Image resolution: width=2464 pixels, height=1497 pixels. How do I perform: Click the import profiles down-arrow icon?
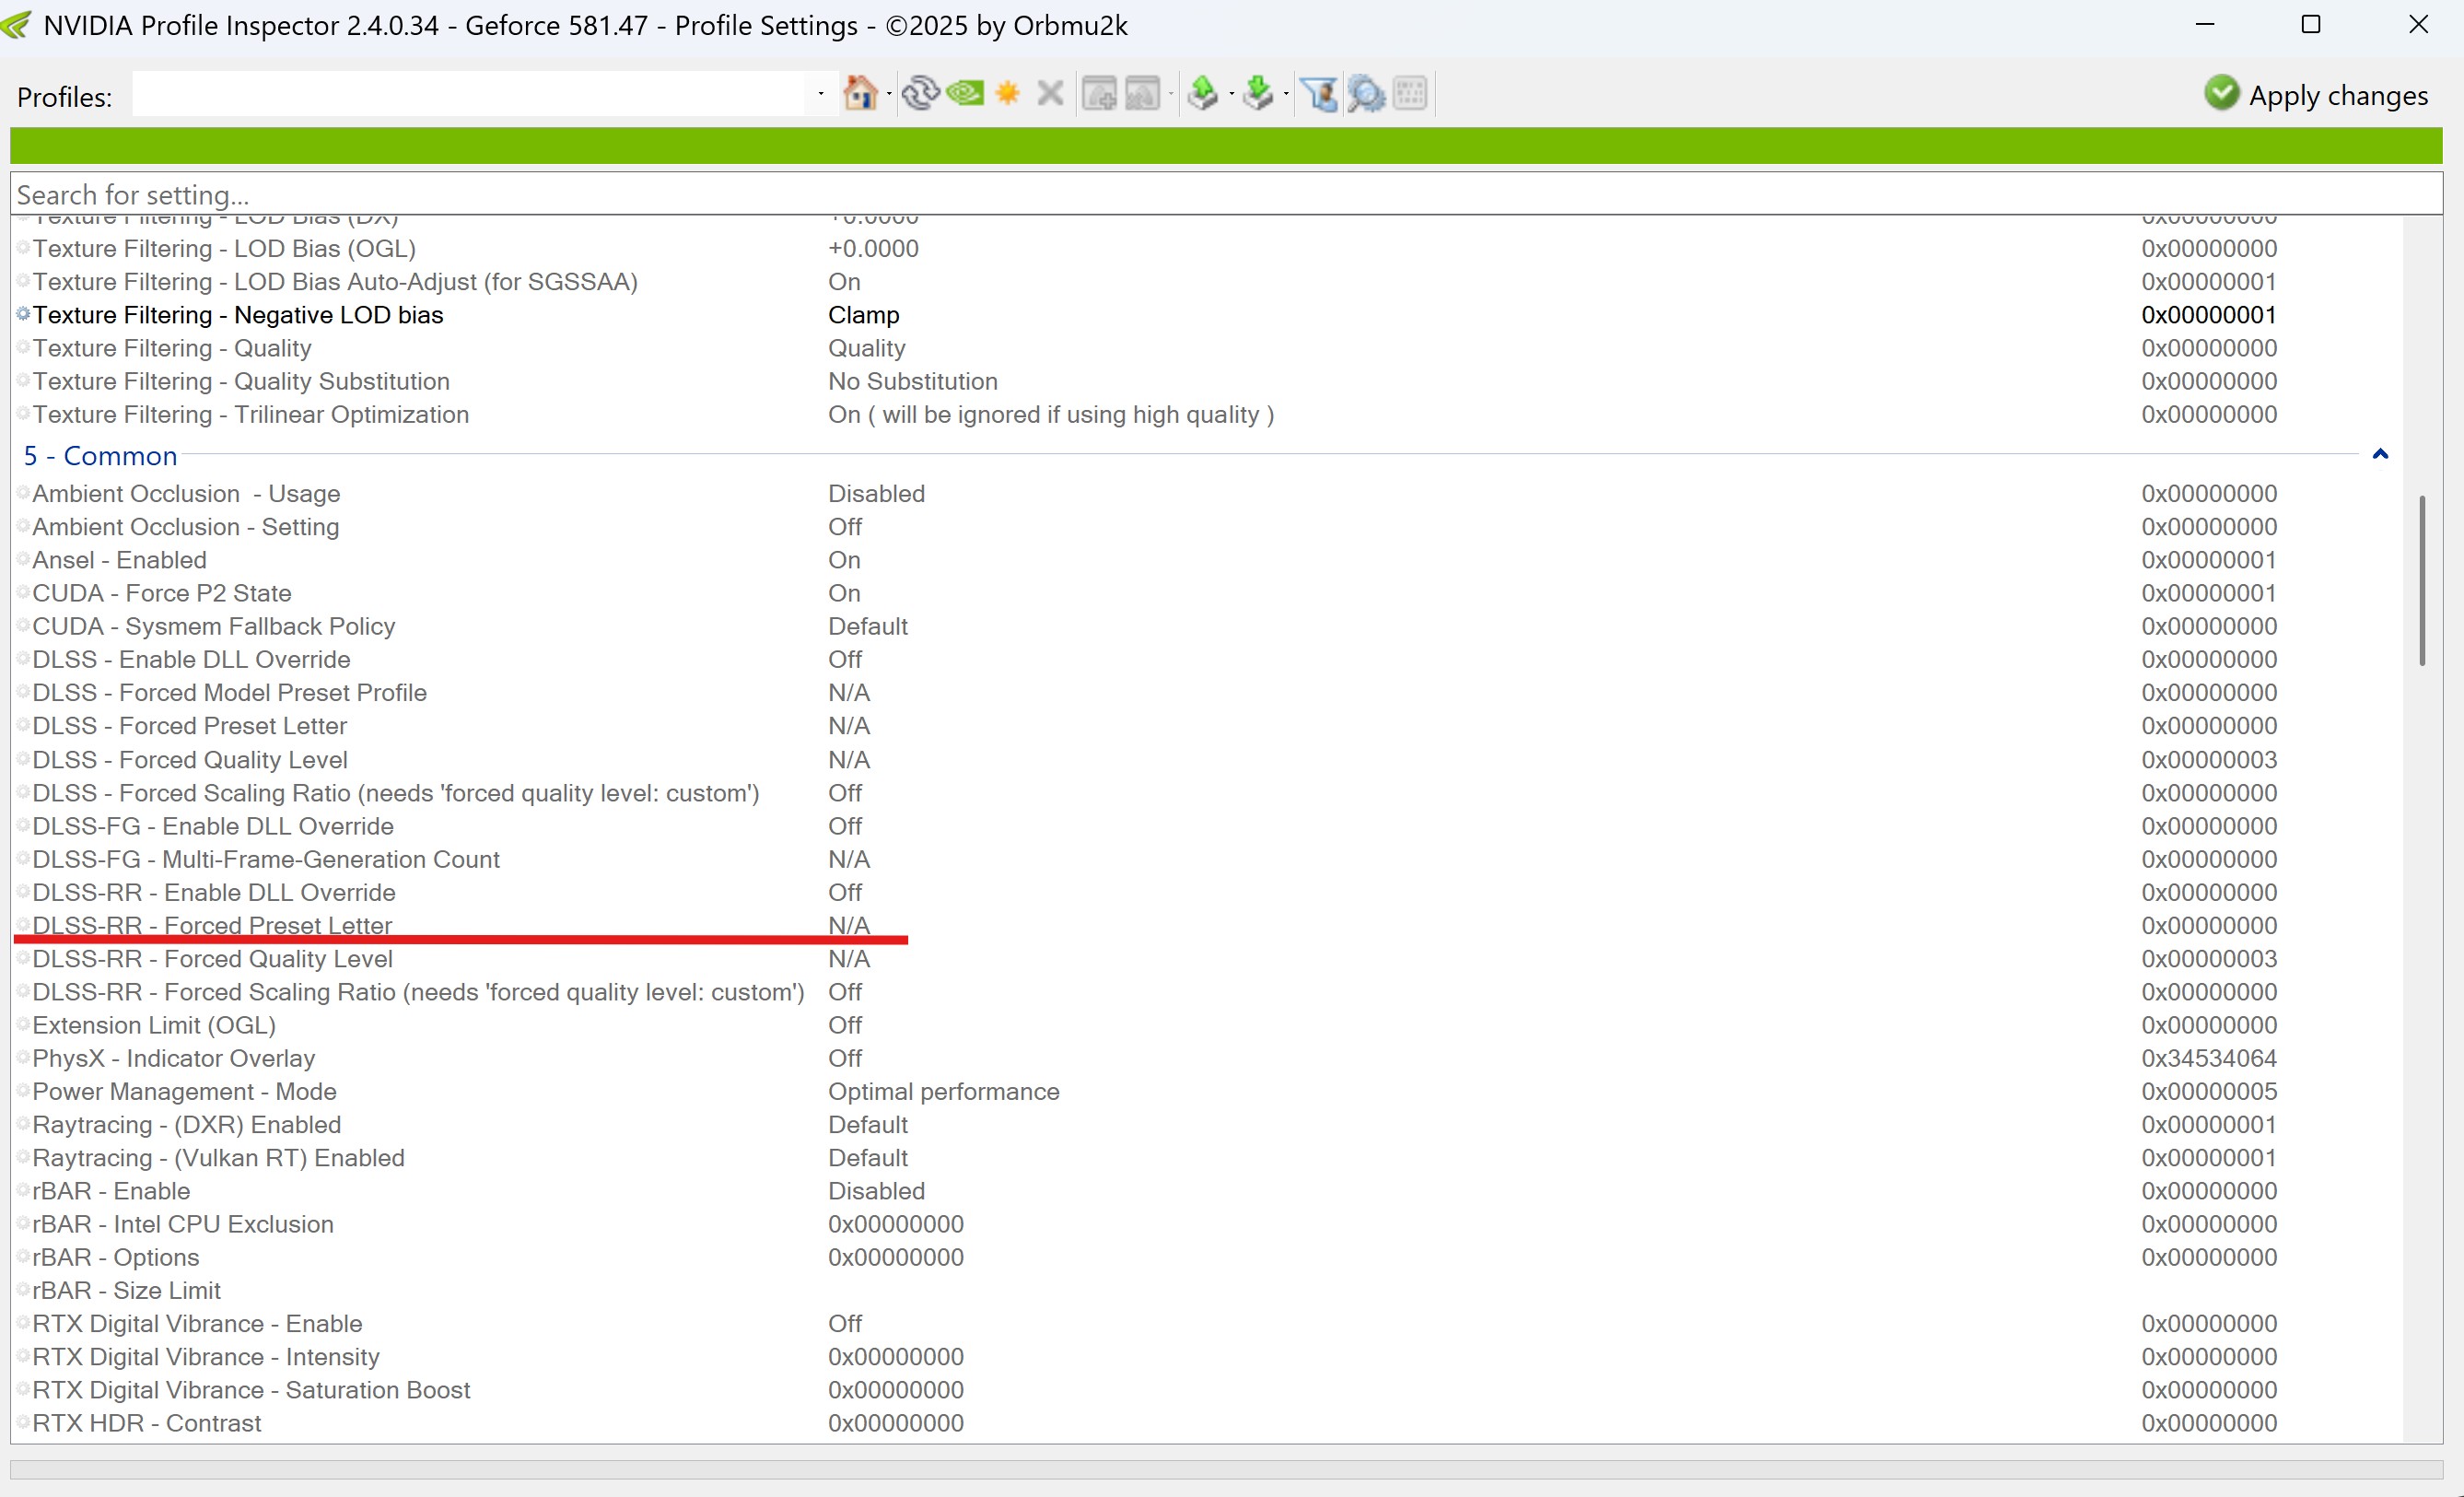(x=1258, y=94)
